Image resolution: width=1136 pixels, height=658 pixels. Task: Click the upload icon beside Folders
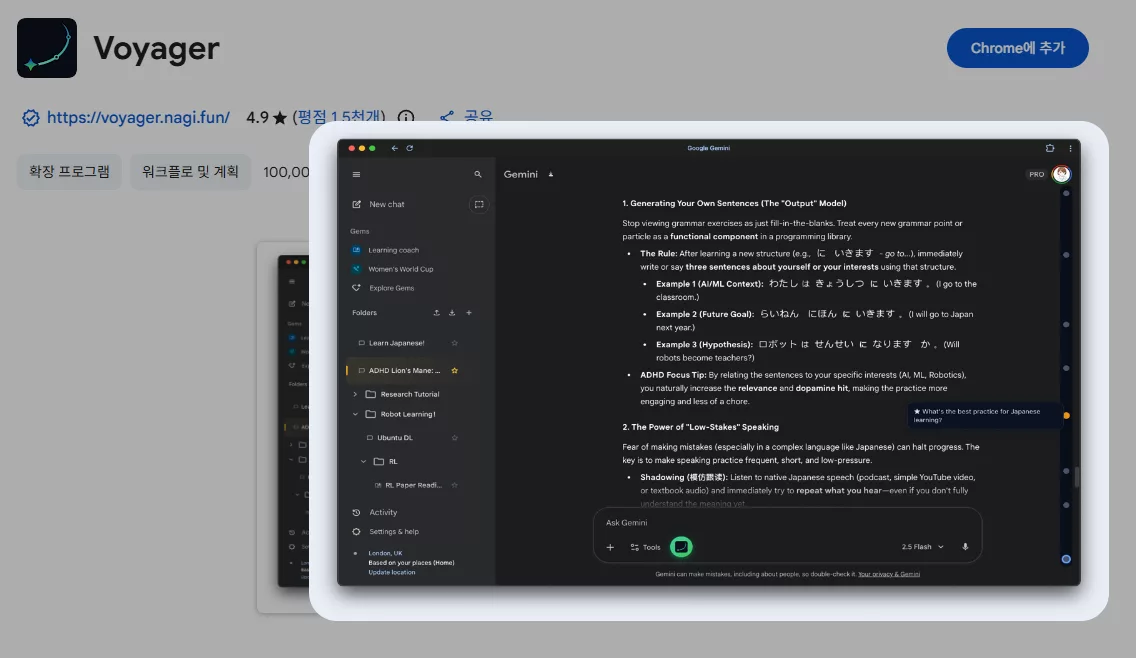[436, 313]
